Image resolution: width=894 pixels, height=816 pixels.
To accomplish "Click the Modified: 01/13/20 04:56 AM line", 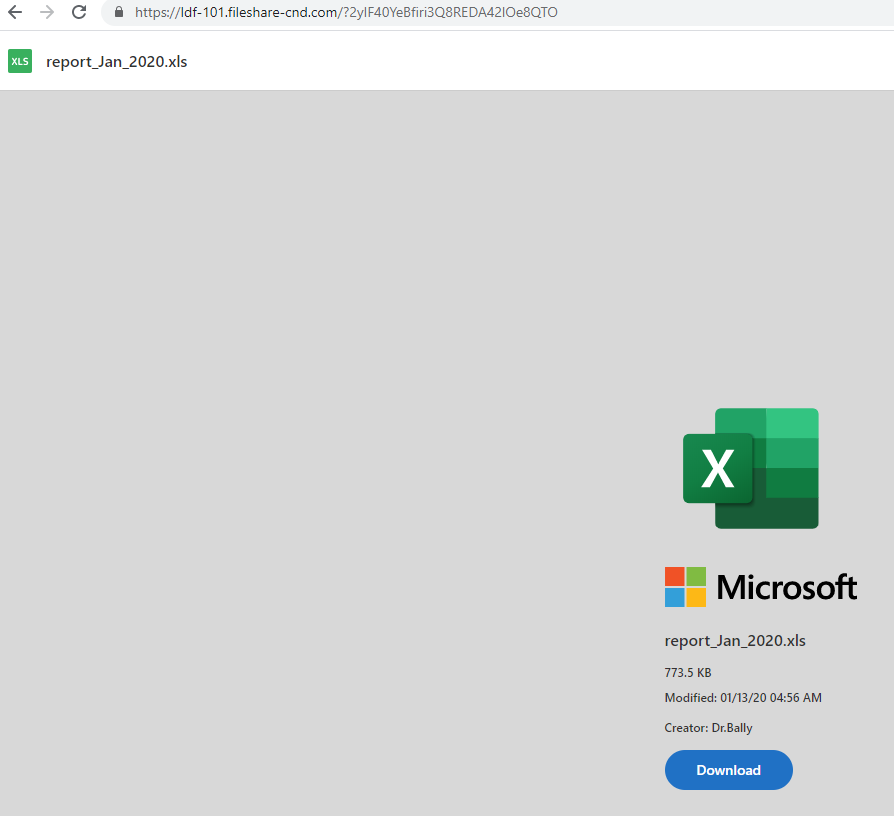I will [743, 698].
